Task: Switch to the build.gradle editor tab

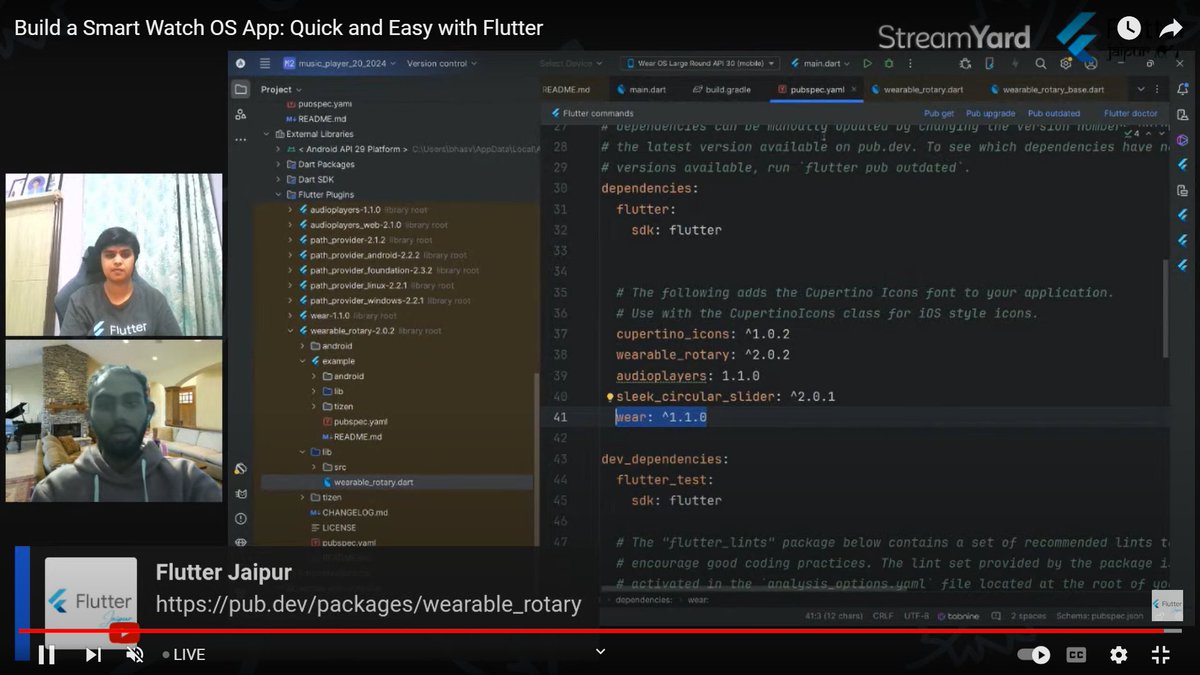Action: coord(721,89)
